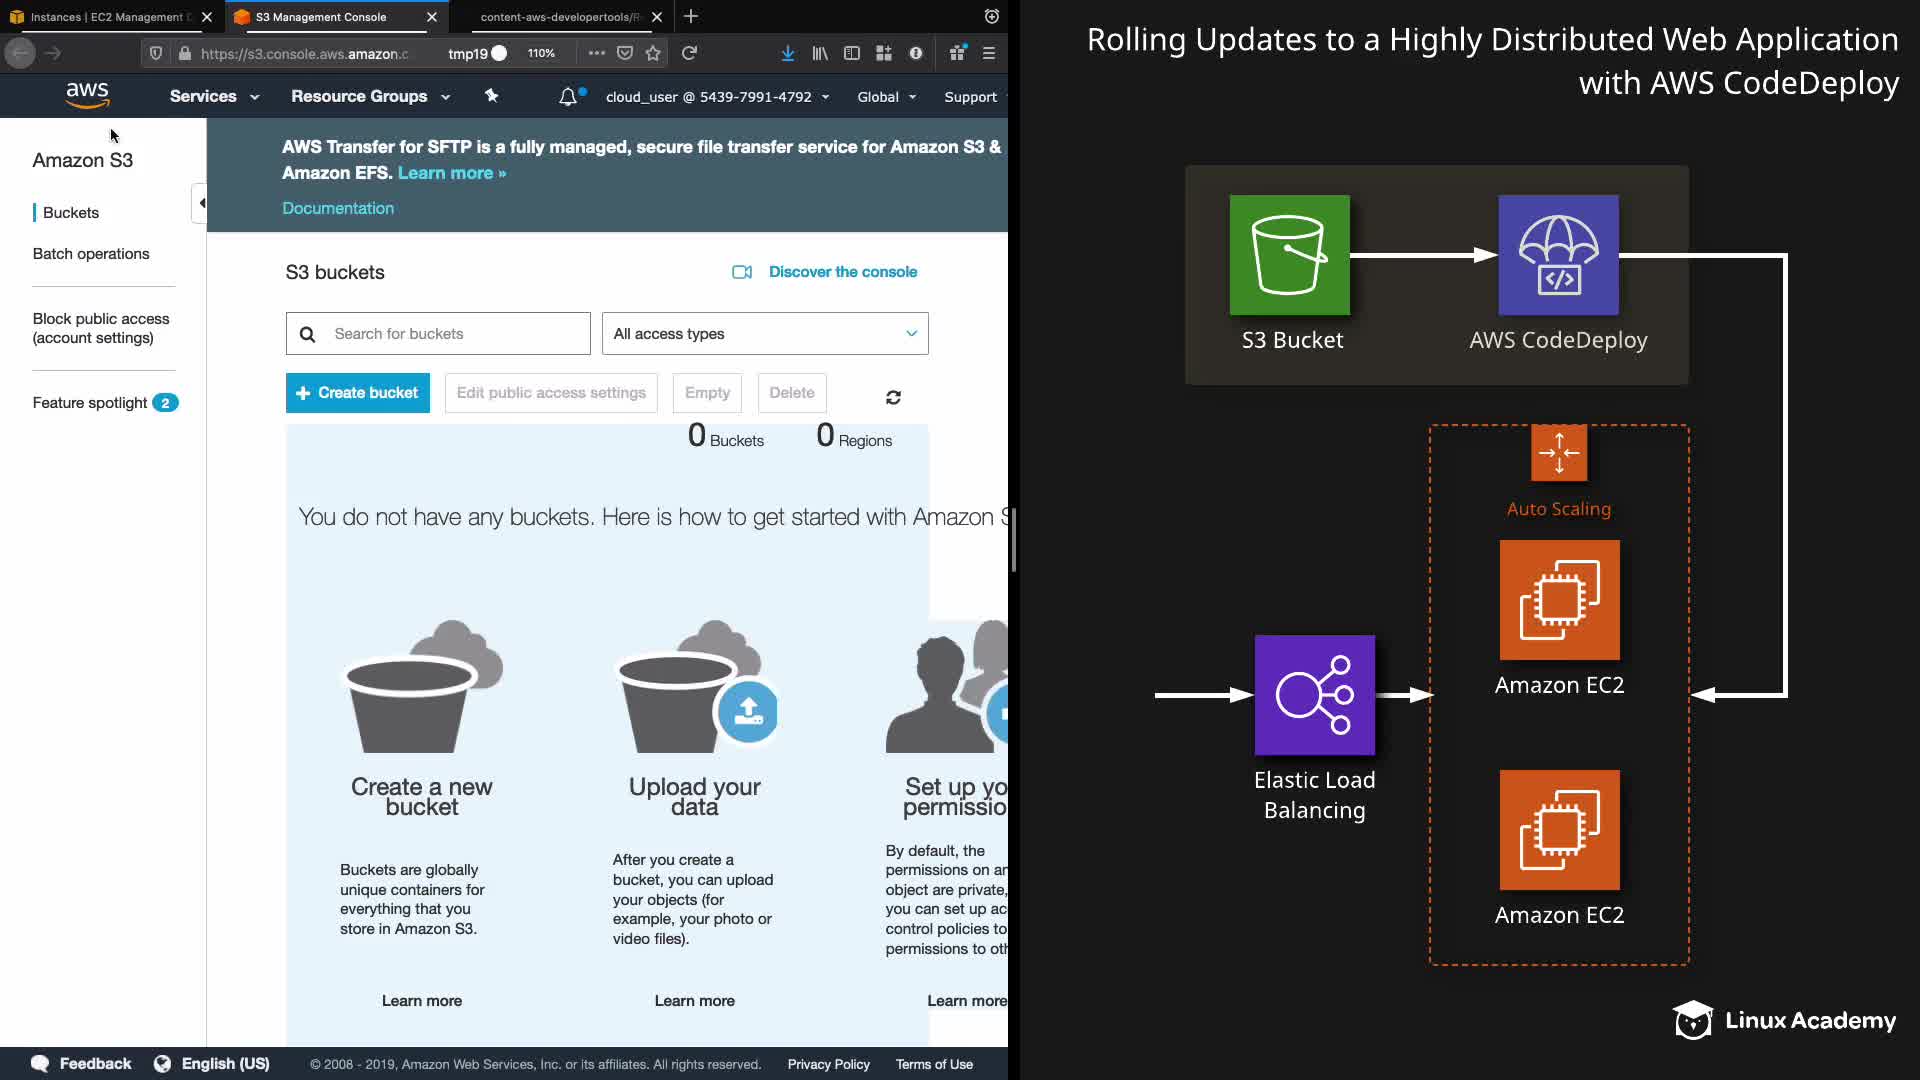1920x1080 pixels.
Task: Click the tmp19 container toggle in address bar
Action: point(477,53)
